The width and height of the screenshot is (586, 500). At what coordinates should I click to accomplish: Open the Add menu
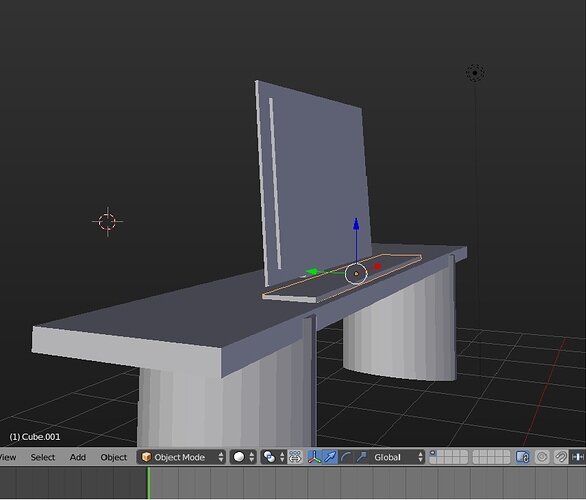pyautogui.click(x=78, y=457)
